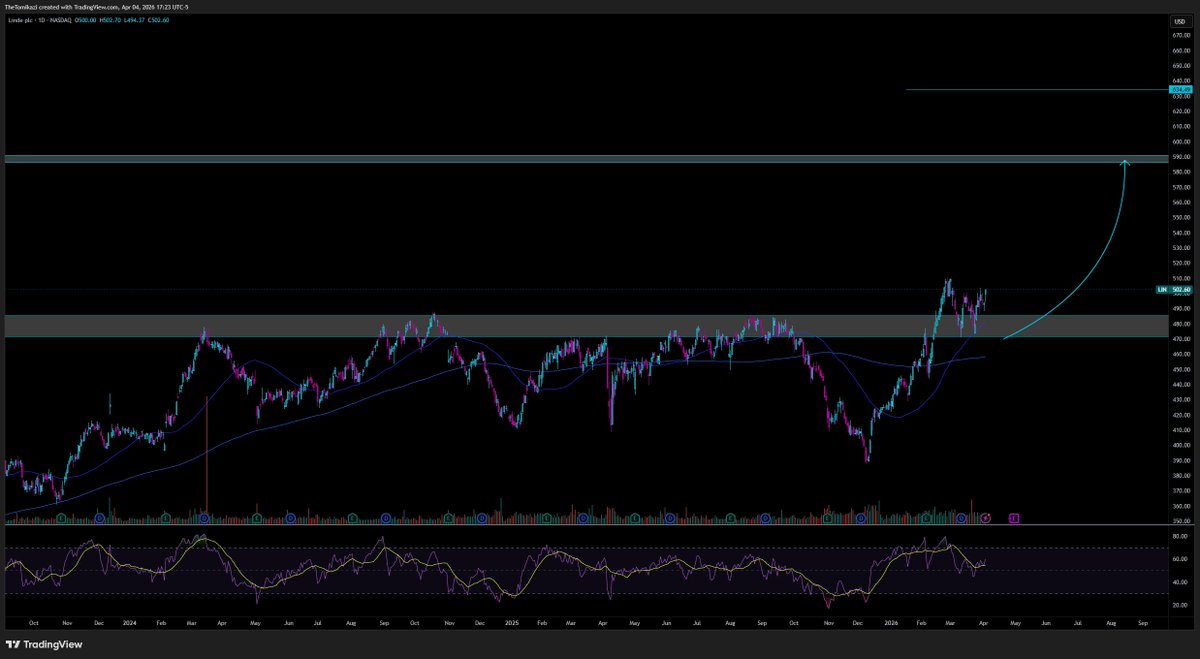1200x659 pixels.
Task: Click the pink upcoming earnings E marker
Action: point(1014,518)
